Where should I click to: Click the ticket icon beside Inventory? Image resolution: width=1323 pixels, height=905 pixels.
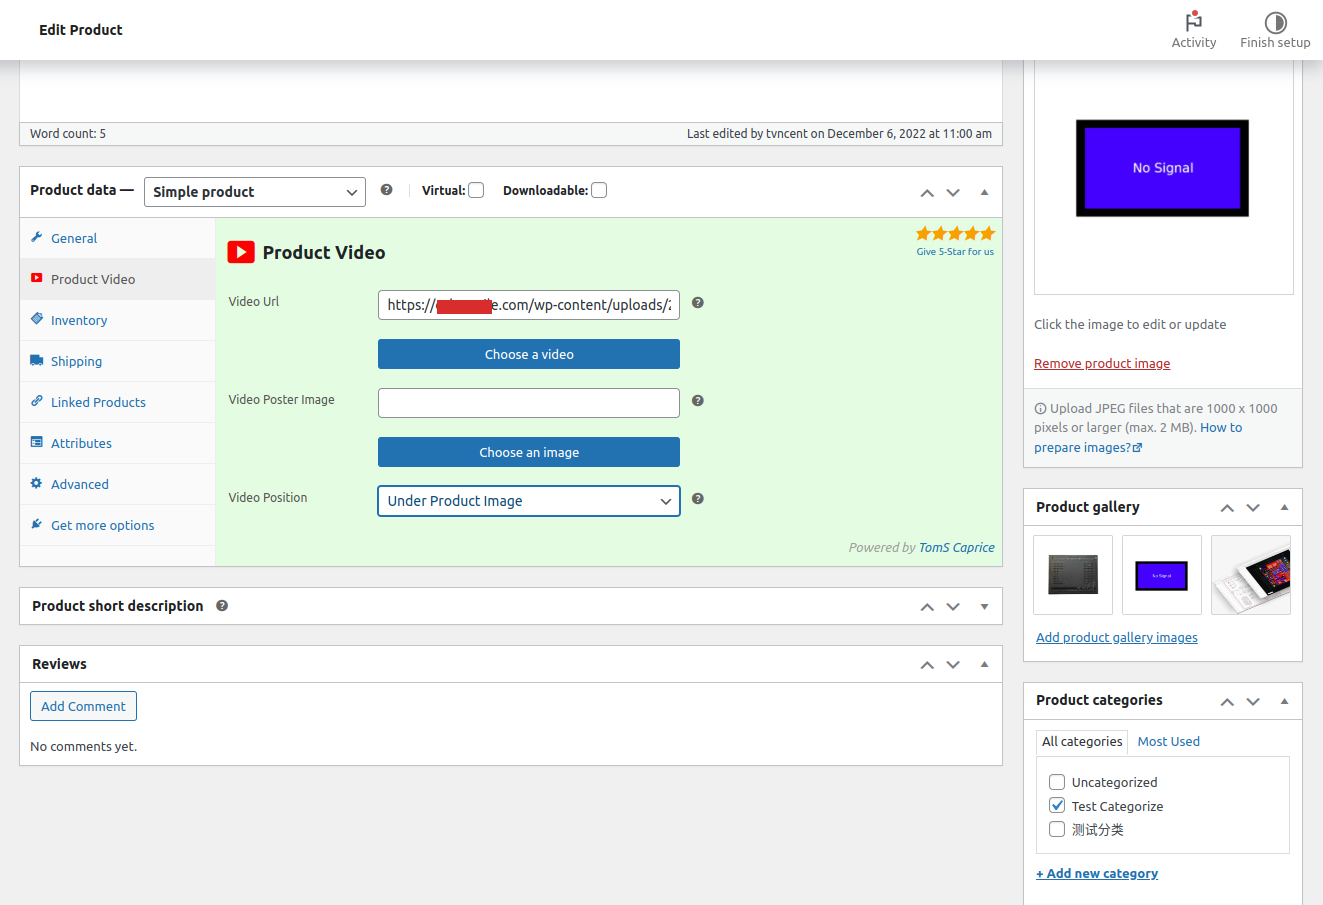coord(37,319)
